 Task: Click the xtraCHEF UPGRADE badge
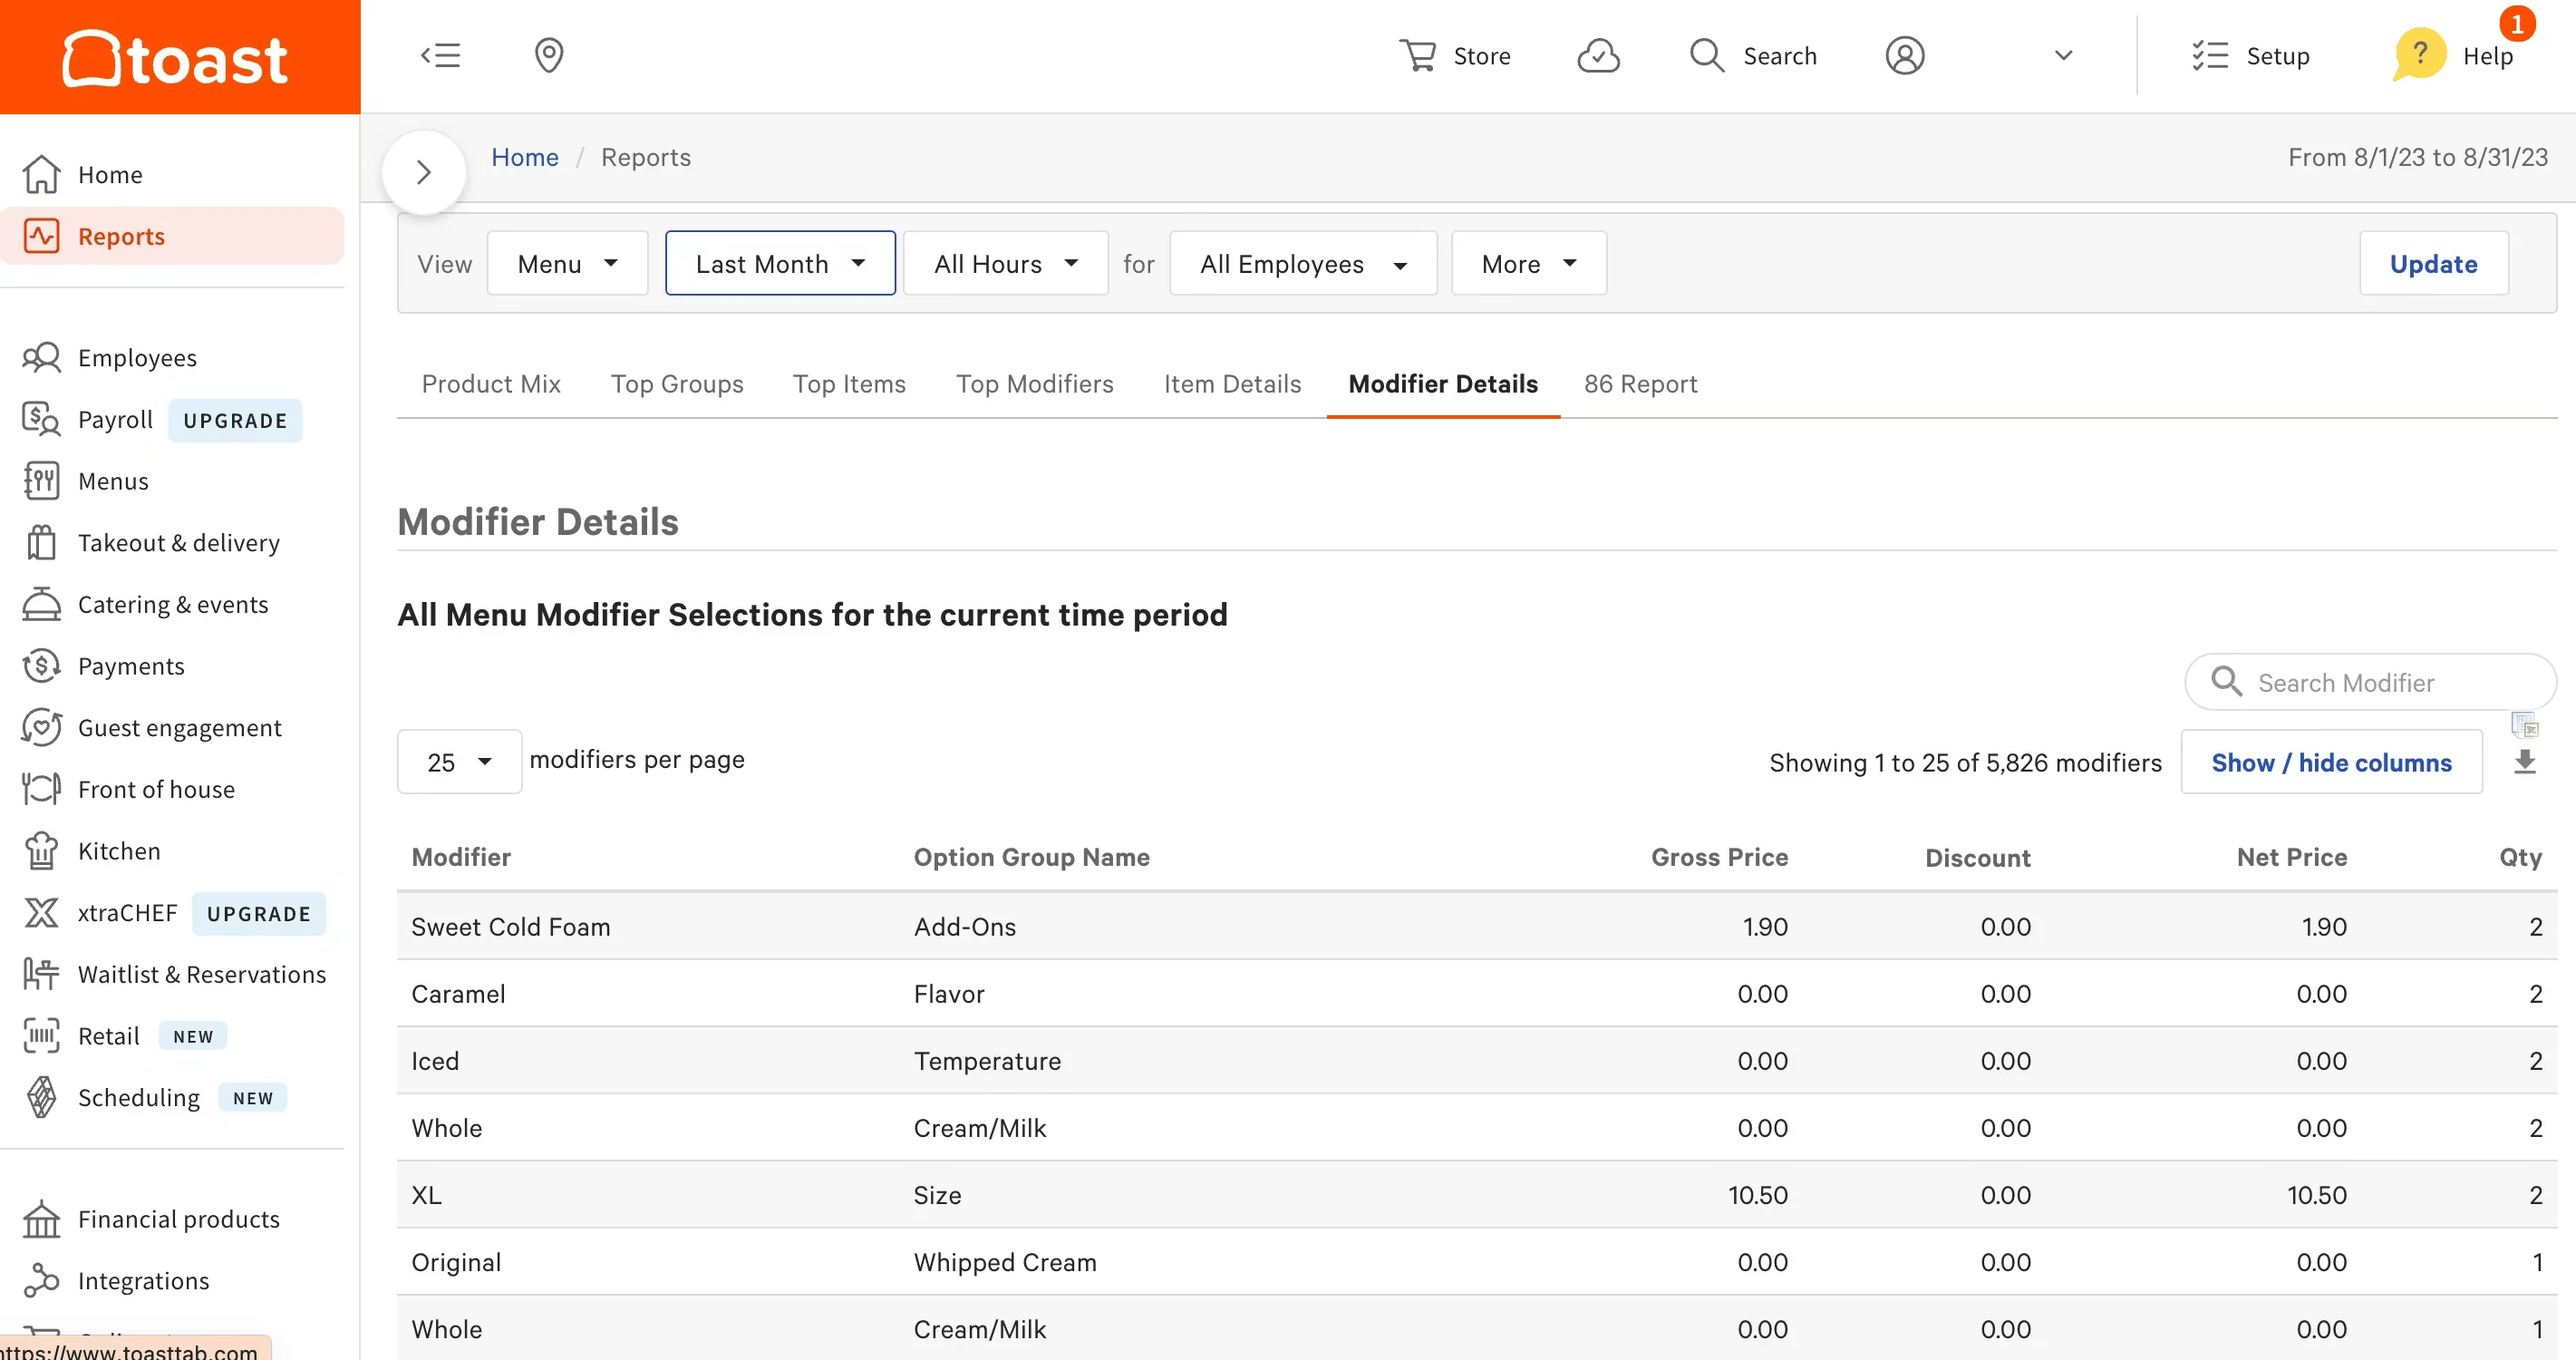coord(259,913)
